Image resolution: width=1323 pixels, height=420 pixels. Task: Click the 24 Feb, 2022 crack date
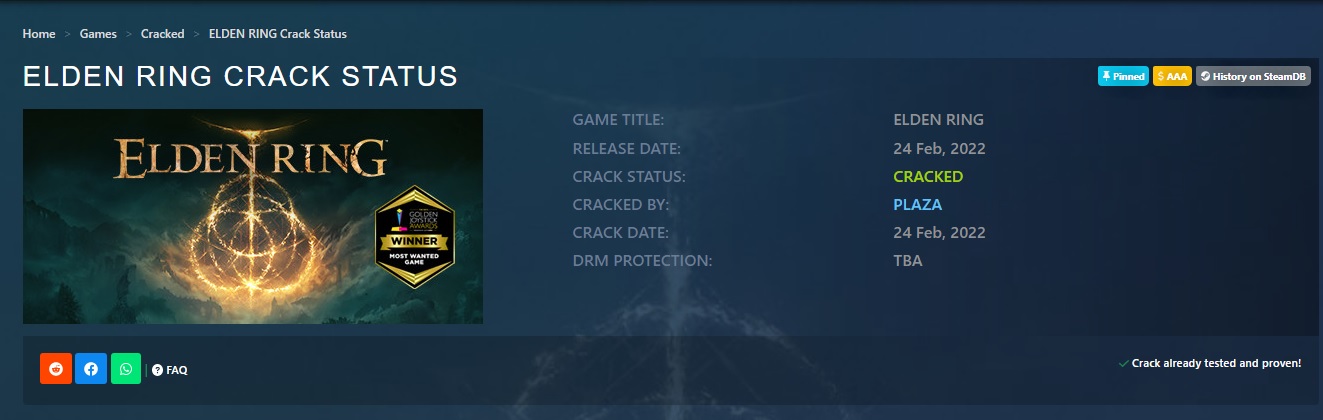pos(939,233)
